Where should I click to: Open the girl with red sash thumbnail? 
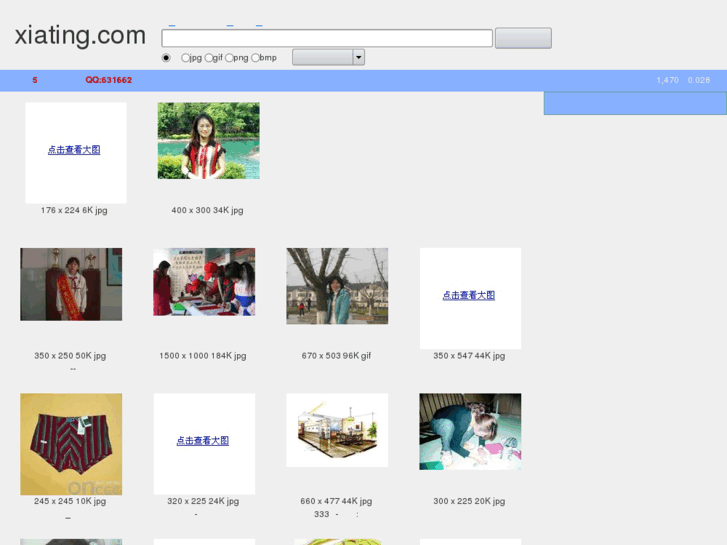71,284
